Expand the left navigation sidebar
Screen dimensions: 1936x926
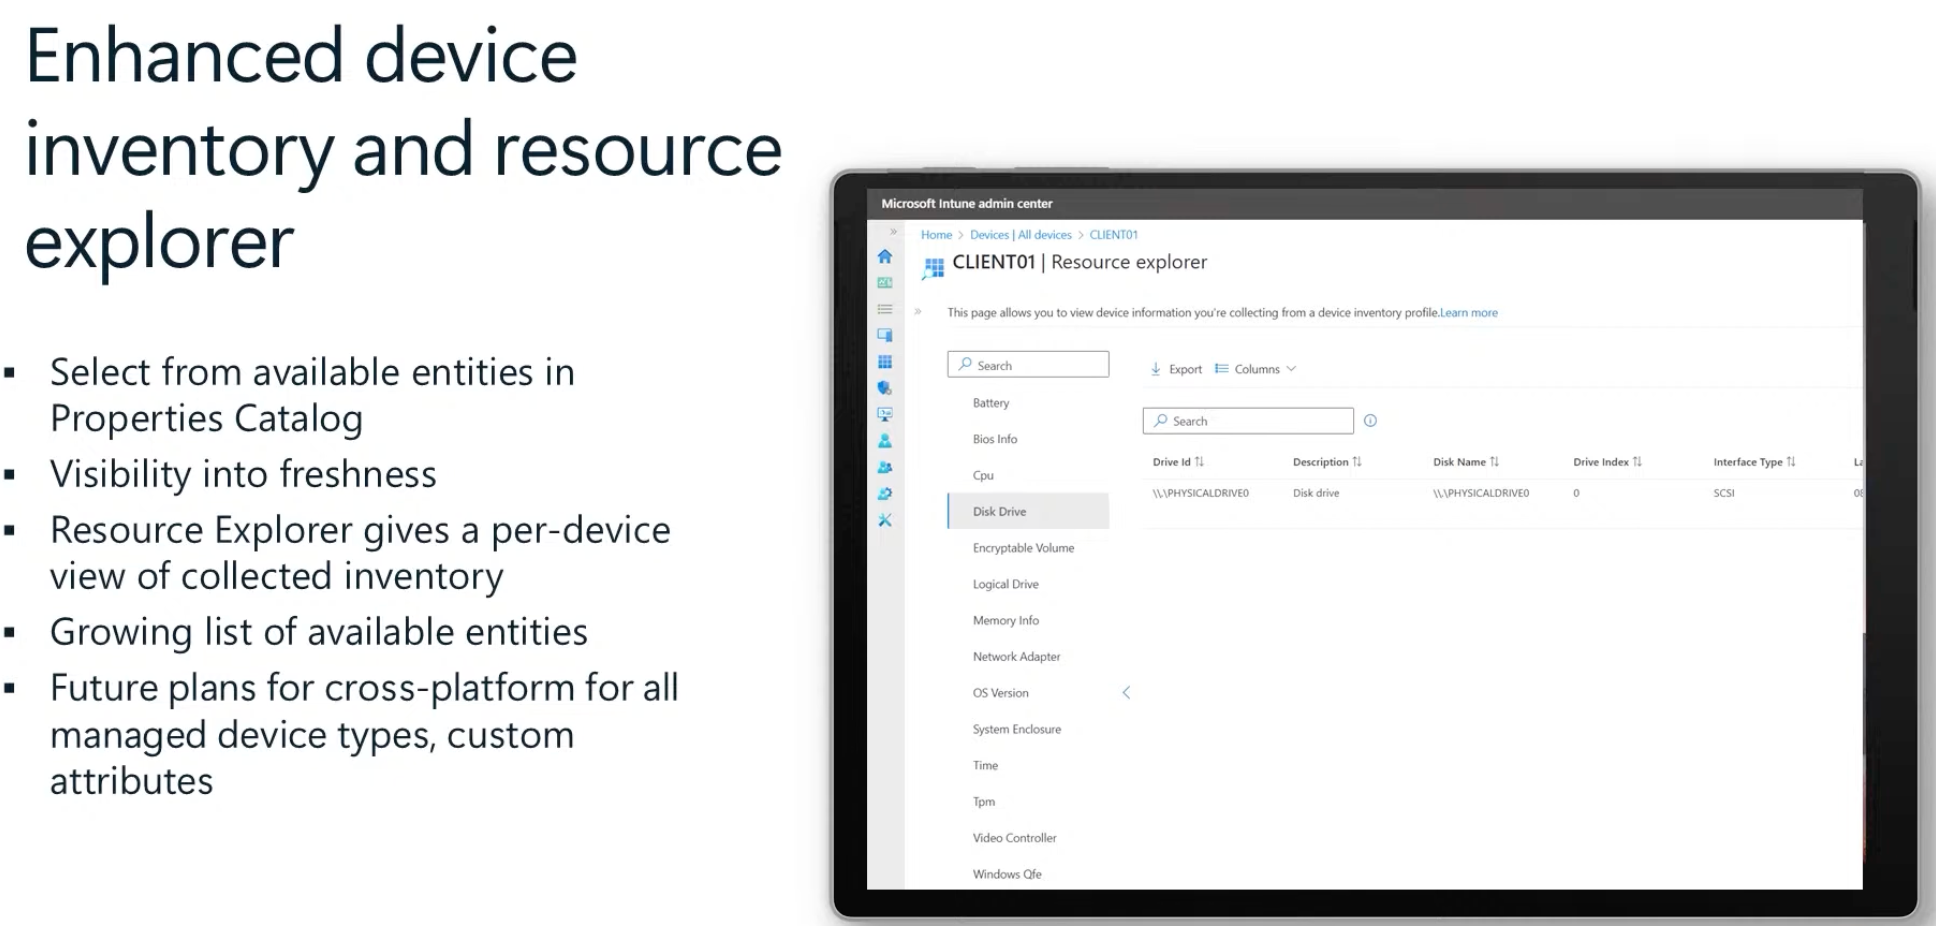pyautogui.click(x=894, y=232)
